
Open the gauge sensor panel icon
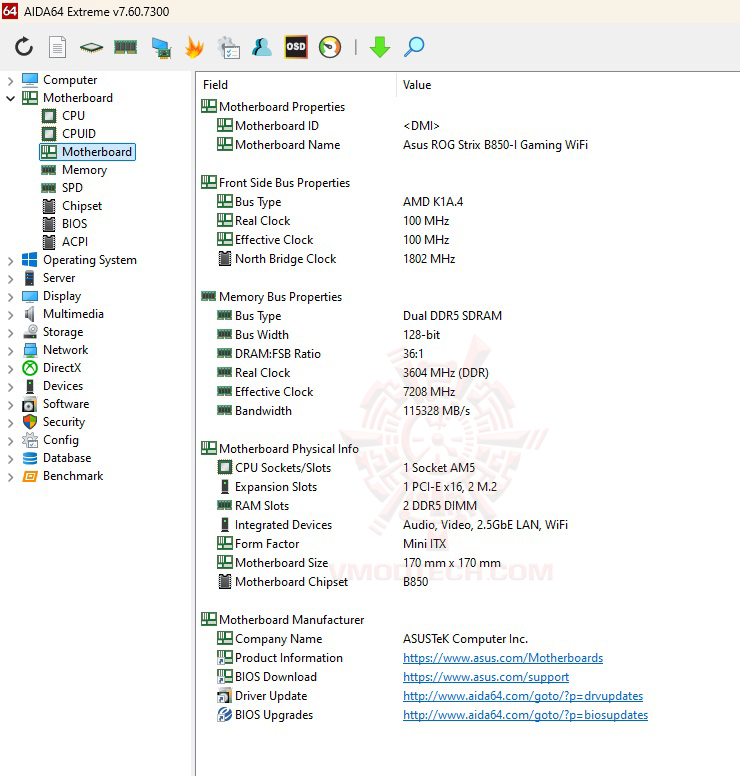tap(330, 47)
